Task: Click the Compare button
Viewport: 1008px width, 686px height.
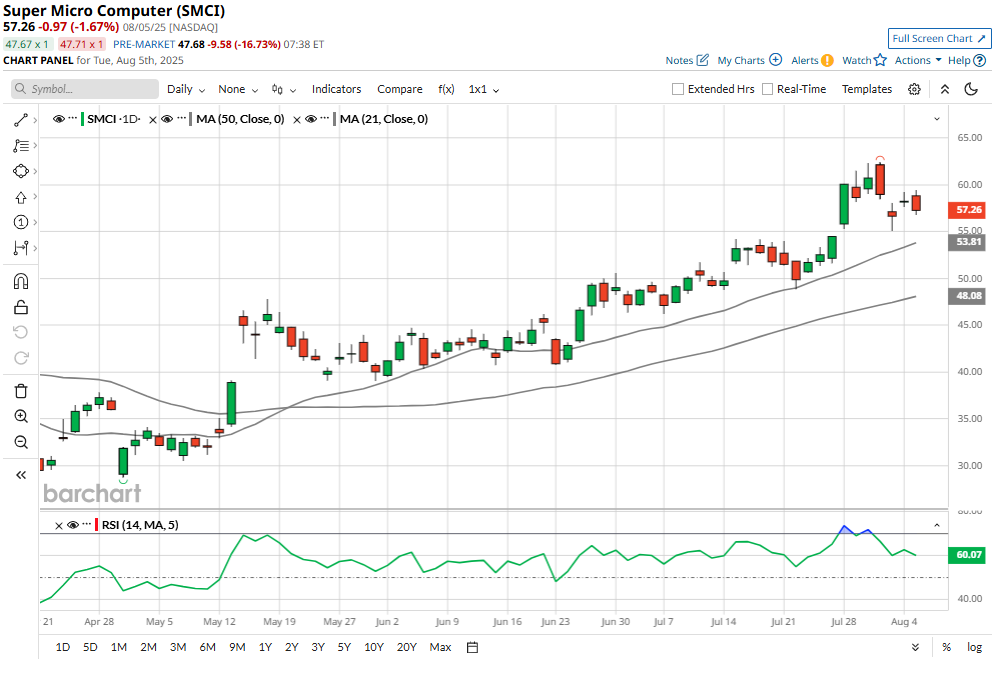Action: tap(400, 89)
